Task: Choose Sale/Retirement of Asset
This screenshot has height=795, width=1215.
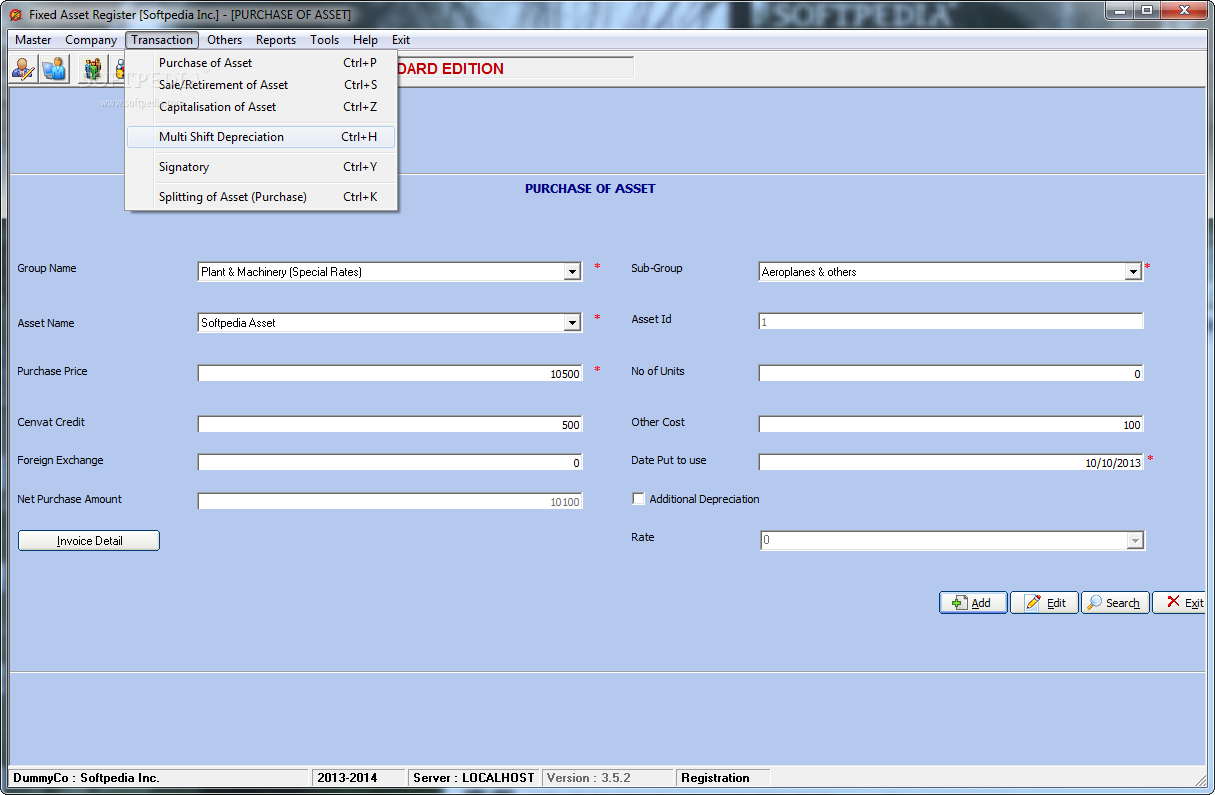Action: 262,85
